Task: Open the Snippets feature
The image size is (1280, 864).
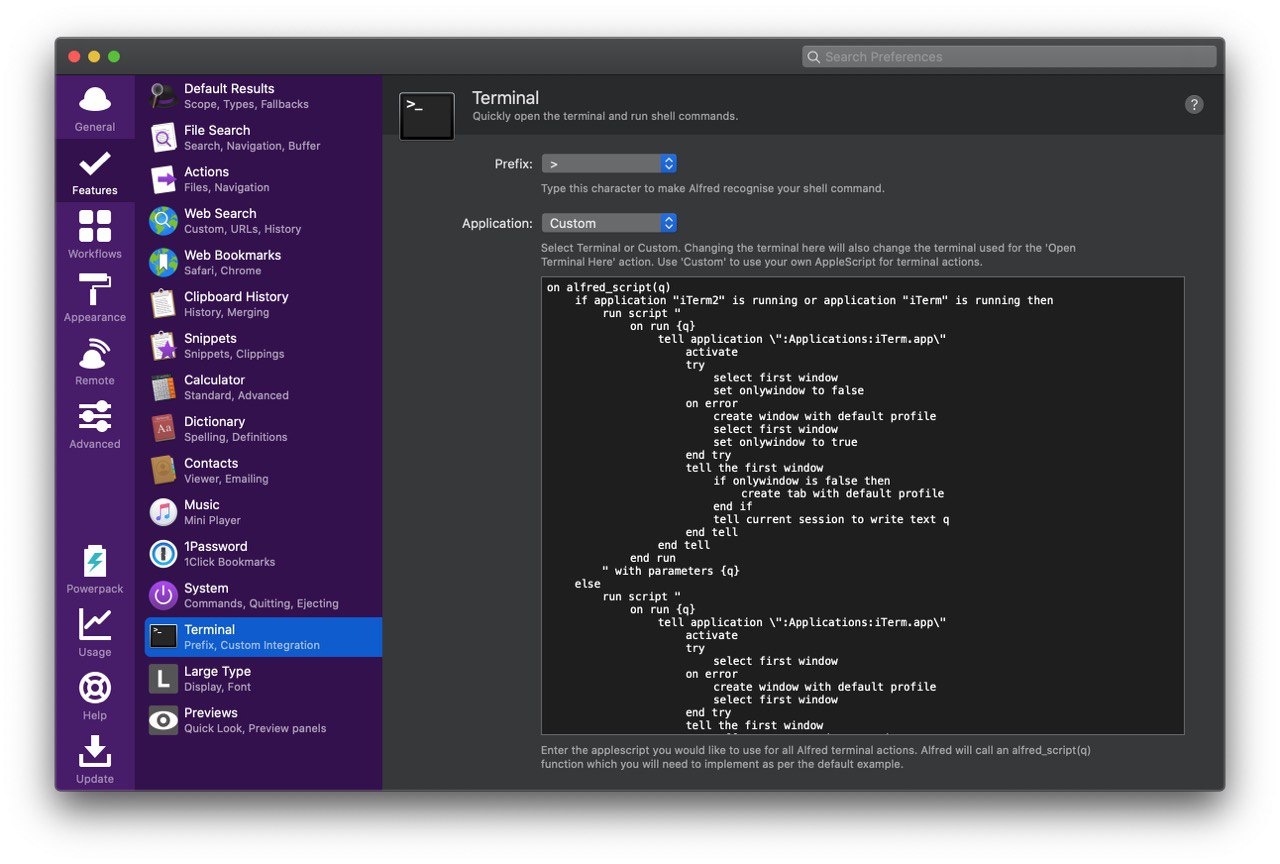Action: [263, 346]
